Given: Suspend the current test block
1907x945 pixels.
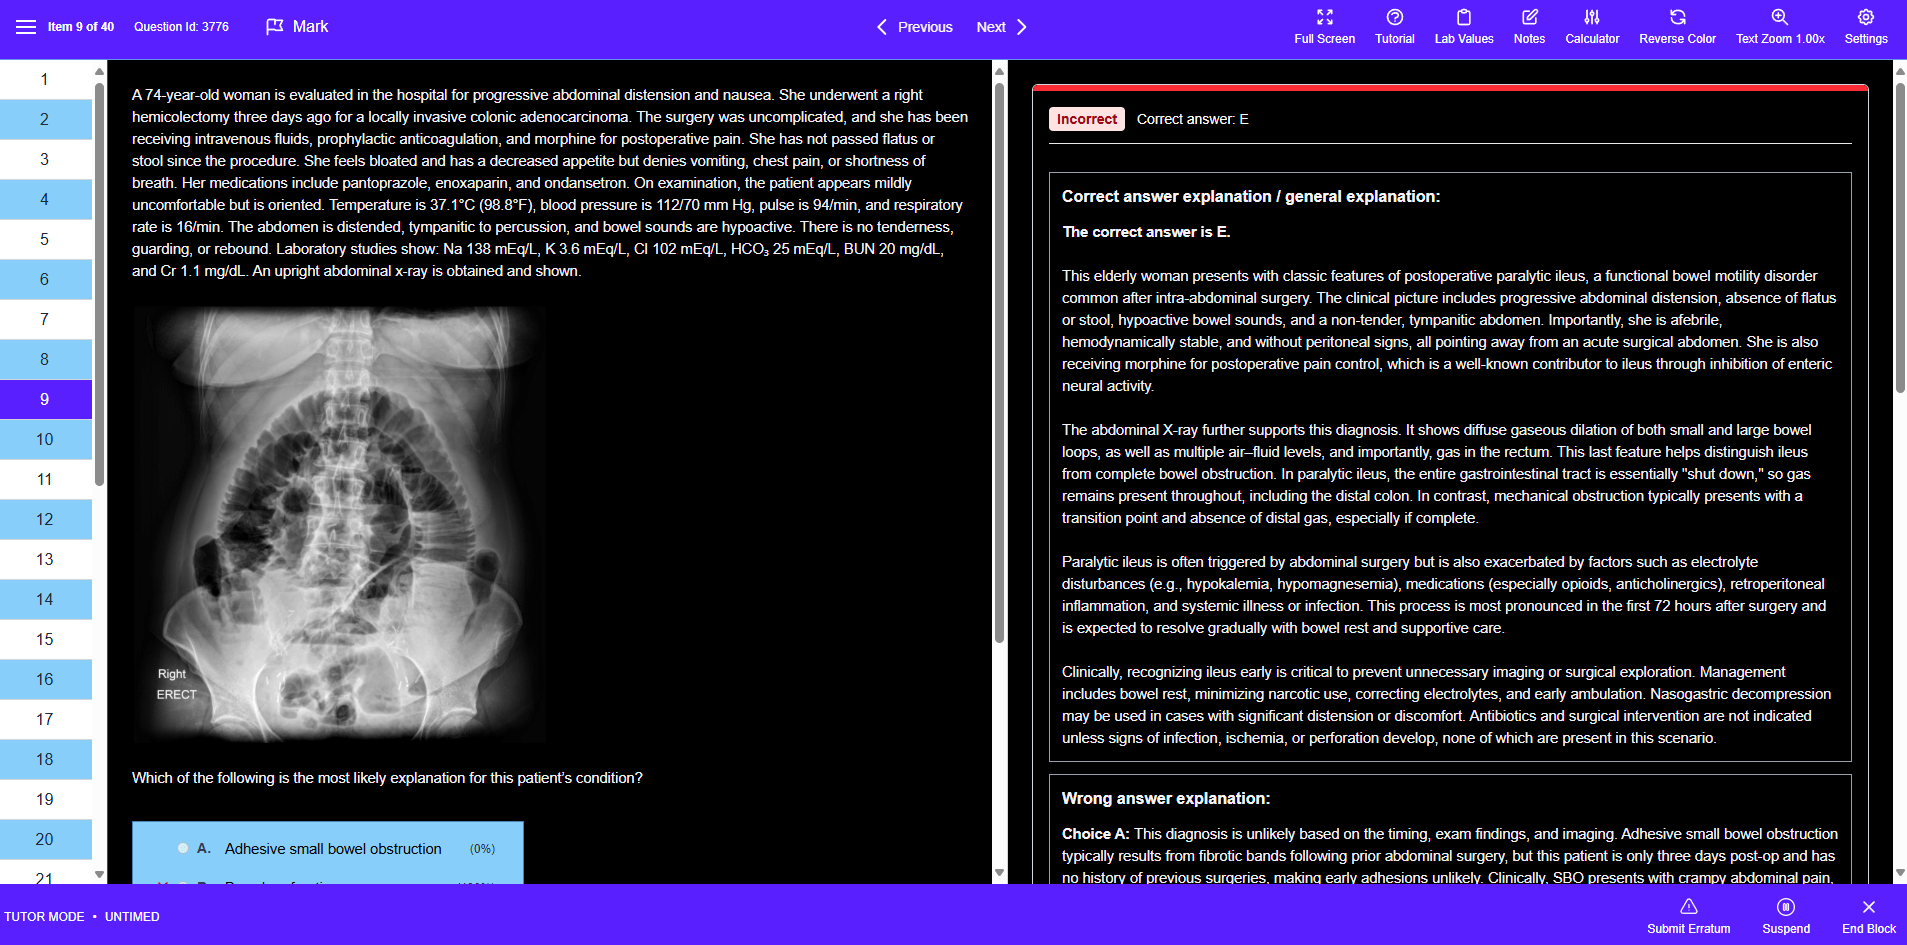Looking at the screenshot, I should [1786, 916].
